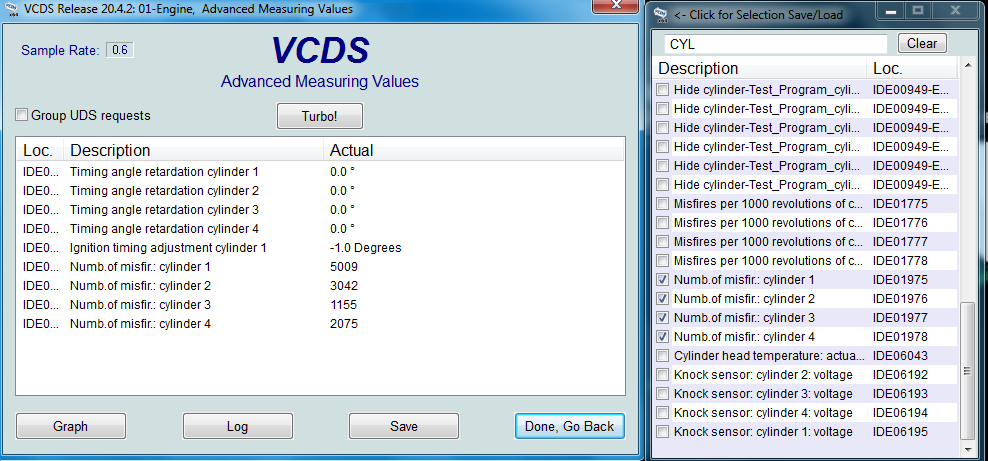Select Timing angle retardation cylinder 3 row
The image size is (988, 461).
320,210
